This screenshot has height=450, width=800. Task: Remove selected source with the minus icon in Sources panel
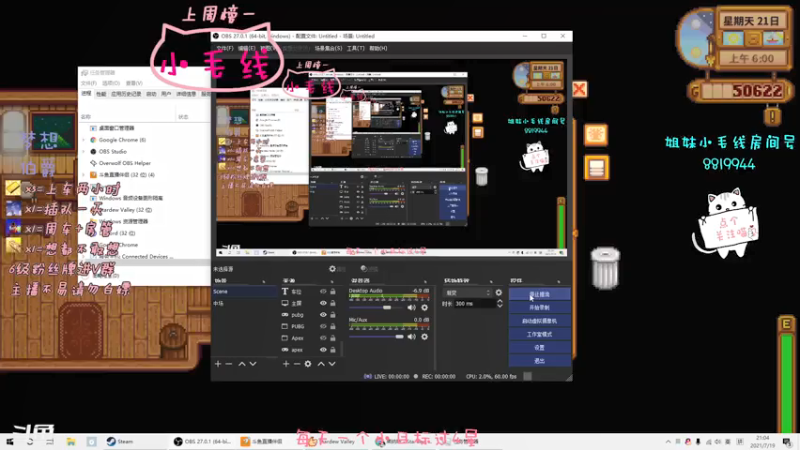pyautogui.click(x=296, y=364)
